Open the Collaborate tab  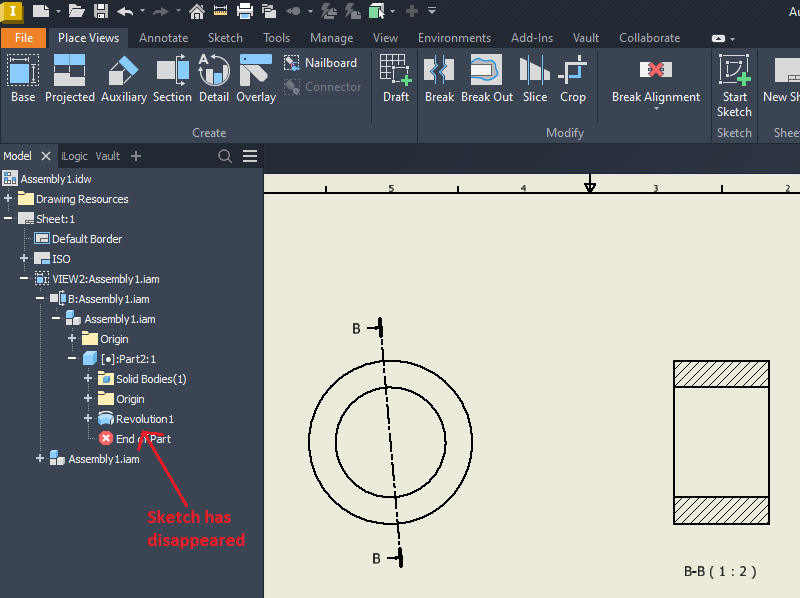[649, 38]
